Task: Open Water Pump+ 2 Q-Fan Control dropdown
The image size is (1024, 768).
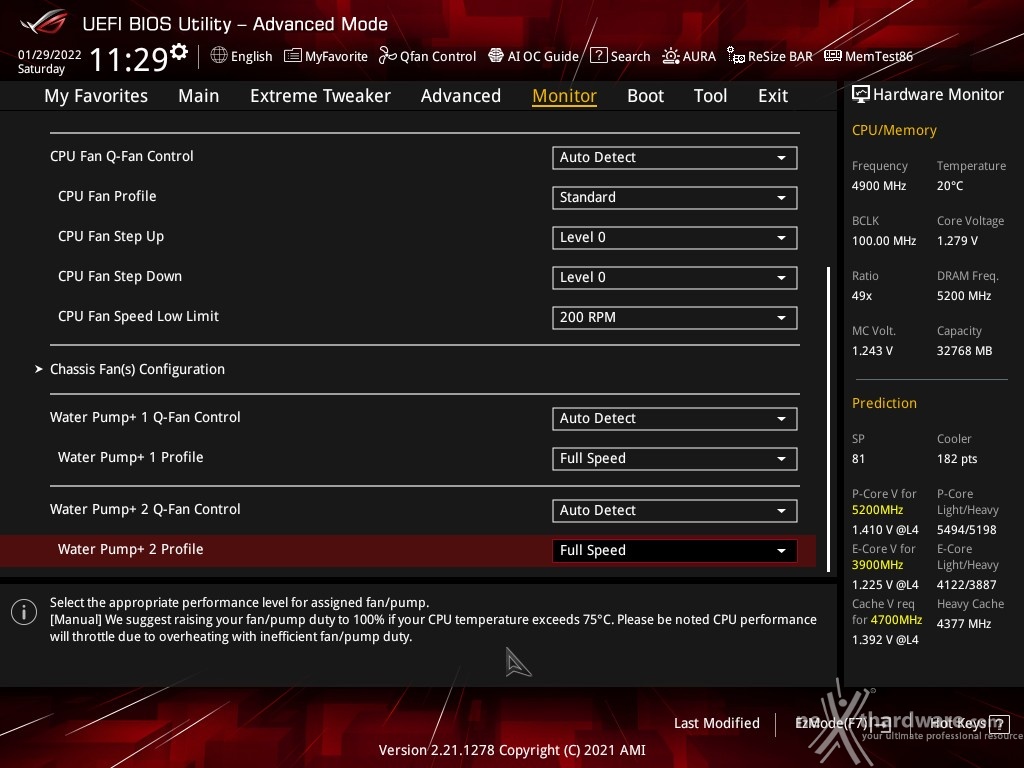Action: (675, 511)
